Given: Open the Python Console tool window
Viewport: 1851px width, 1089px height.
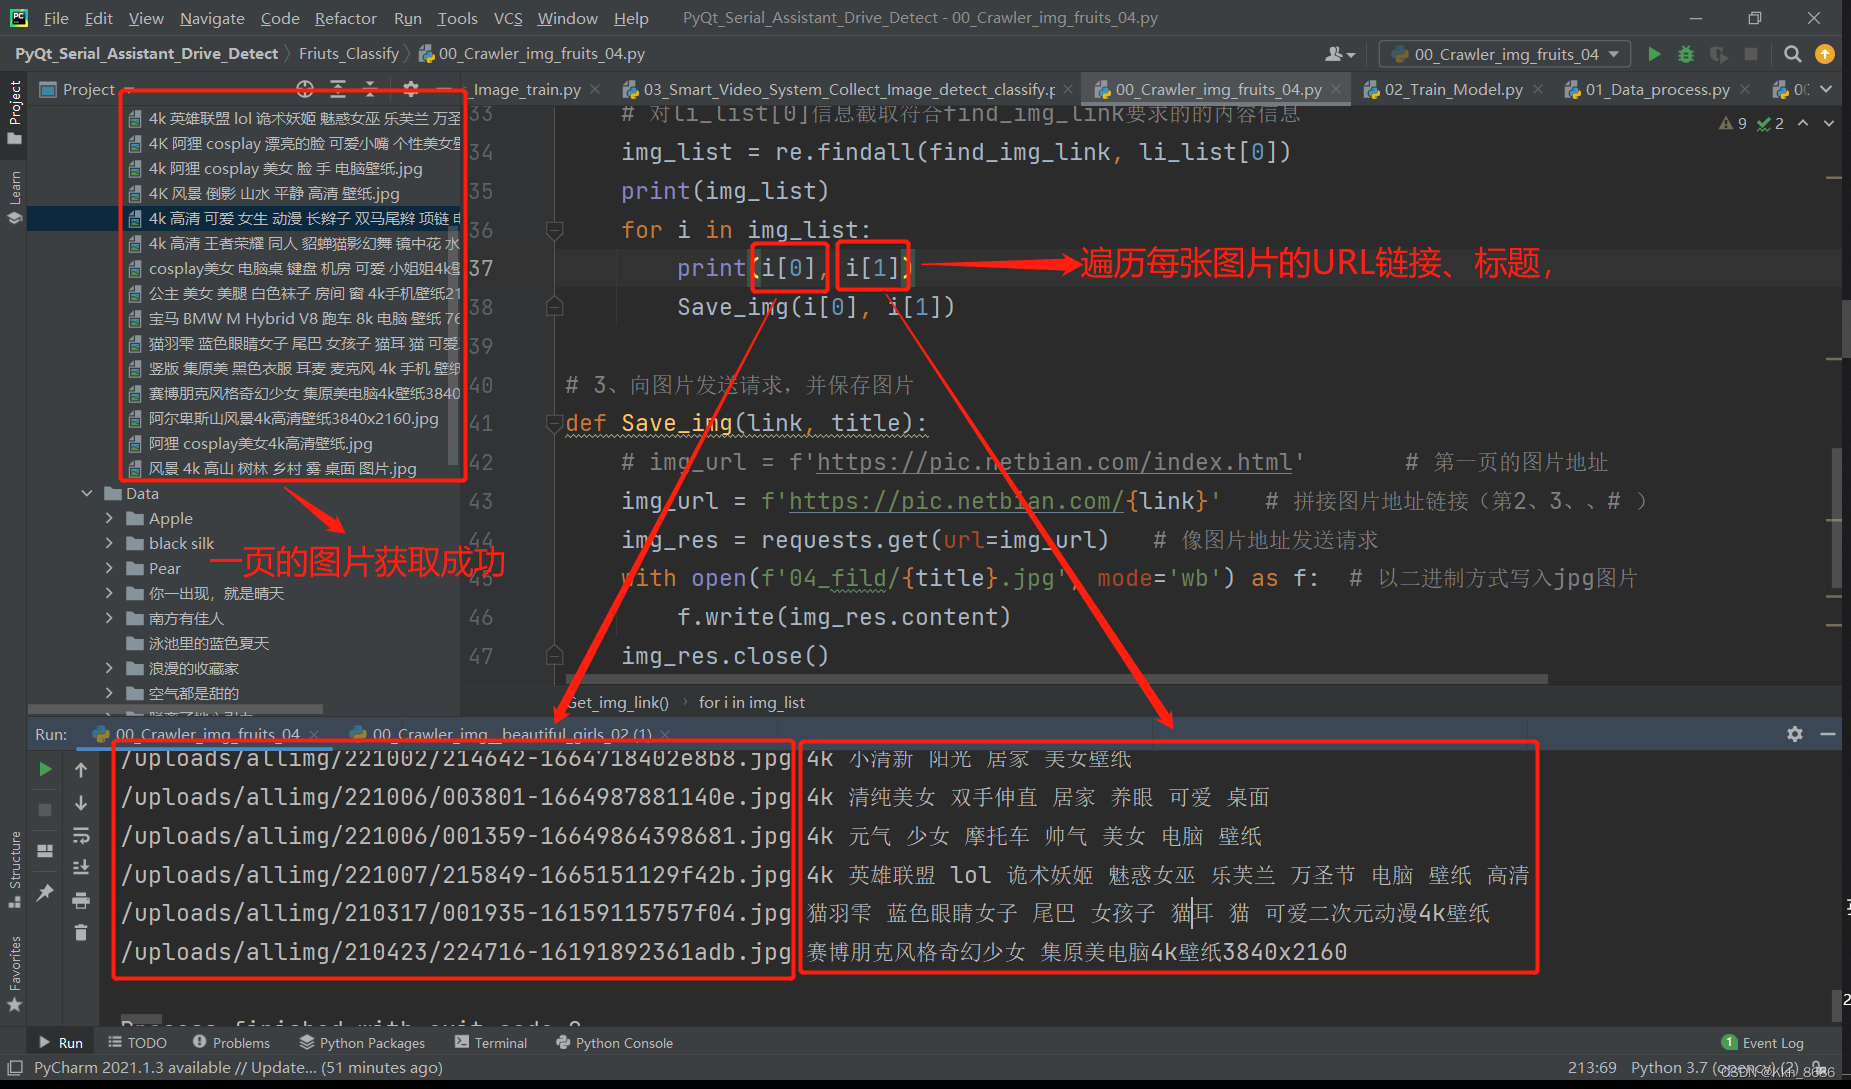Looking at the screenshot, I should [x=614, y=1042].
